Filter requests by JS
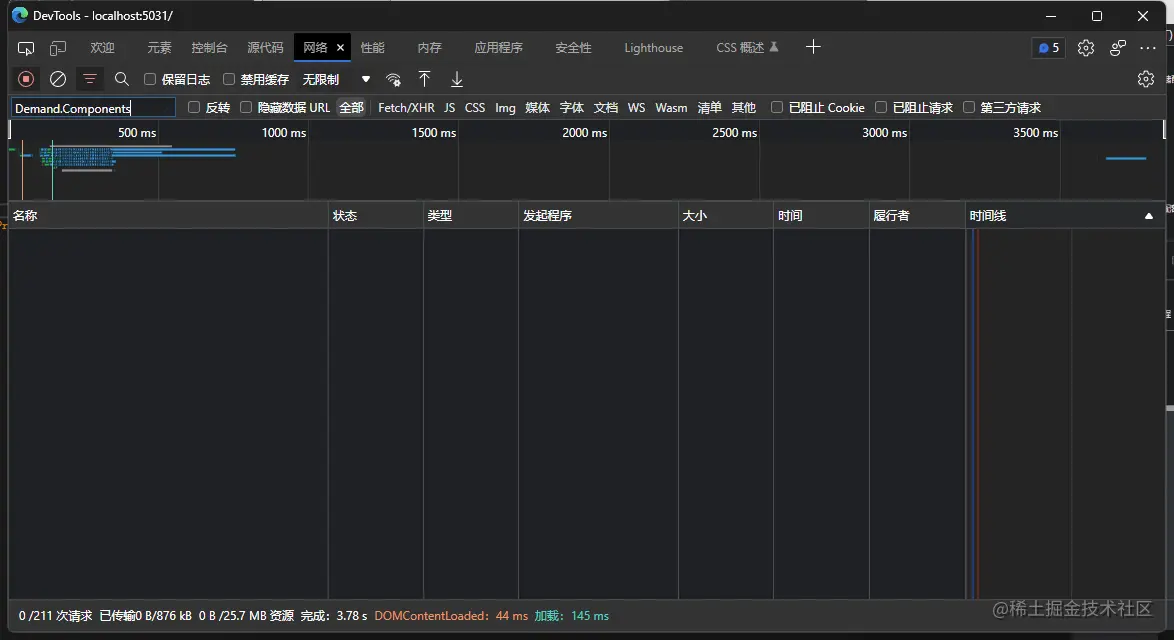Viewport: 1174px width, 640px height. (x=449, y=108)
